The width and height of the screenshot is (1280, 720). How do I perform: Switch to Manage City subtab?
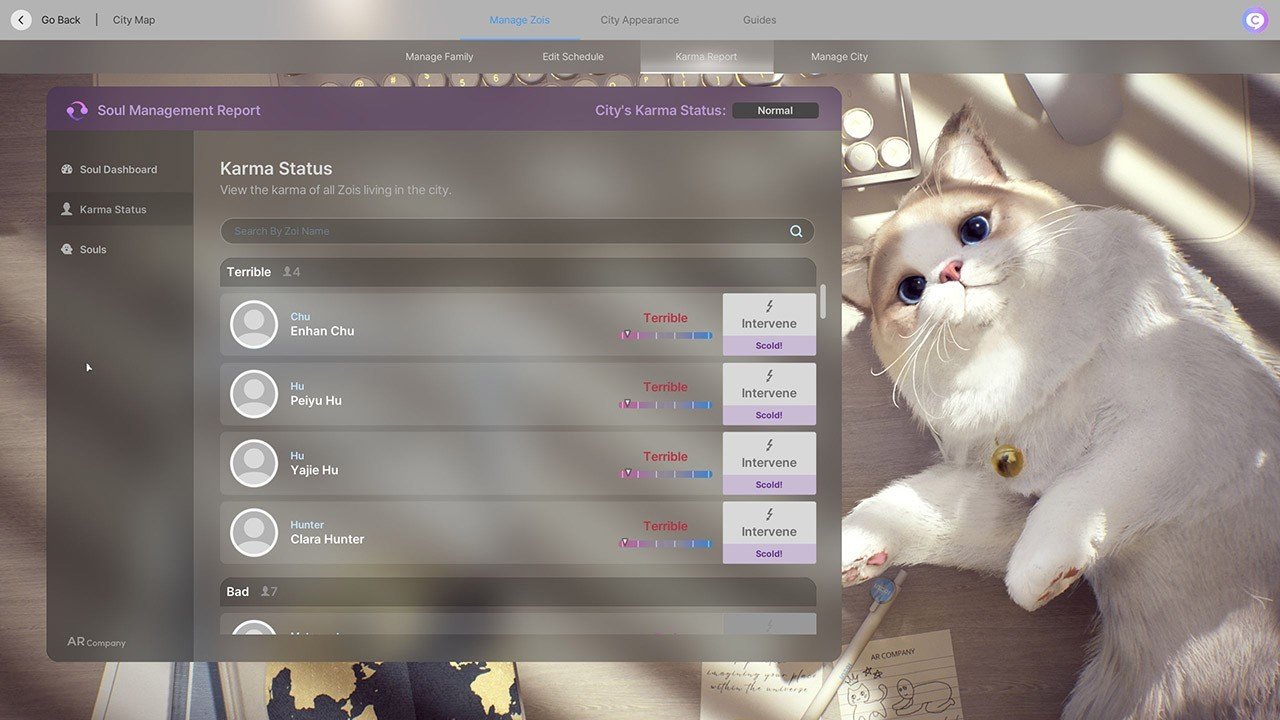point(839,57)
